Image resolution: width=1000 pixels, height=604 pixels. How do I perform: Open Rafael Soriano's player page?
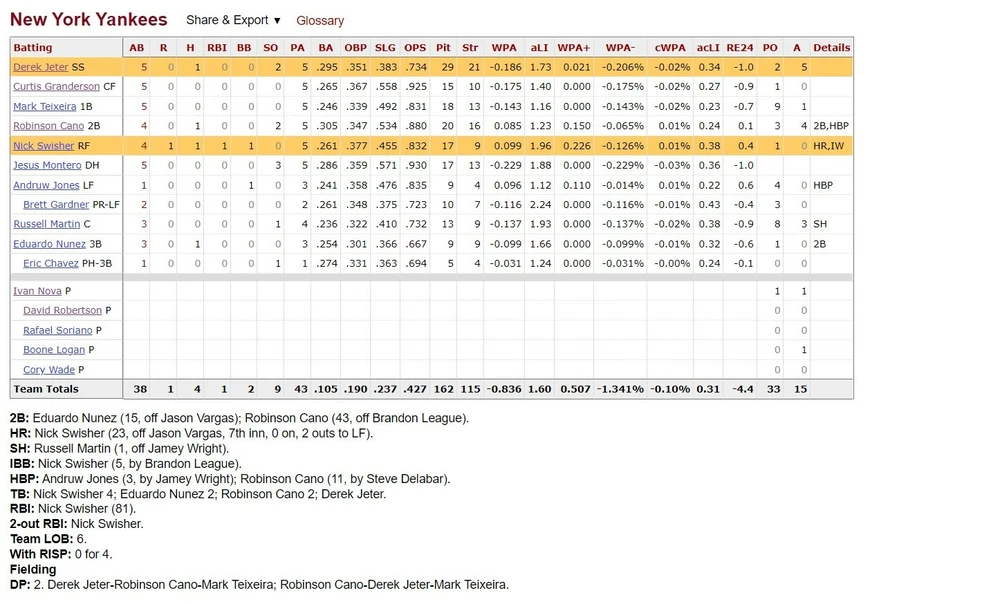pos(58,330)
